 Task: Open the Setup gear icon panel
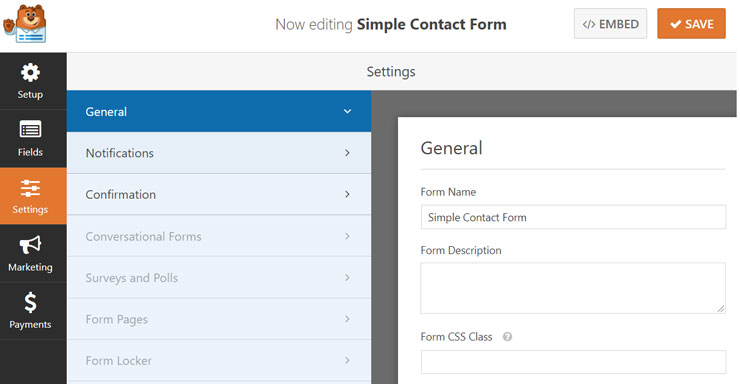pyautogui.click(x=30, y=73)
